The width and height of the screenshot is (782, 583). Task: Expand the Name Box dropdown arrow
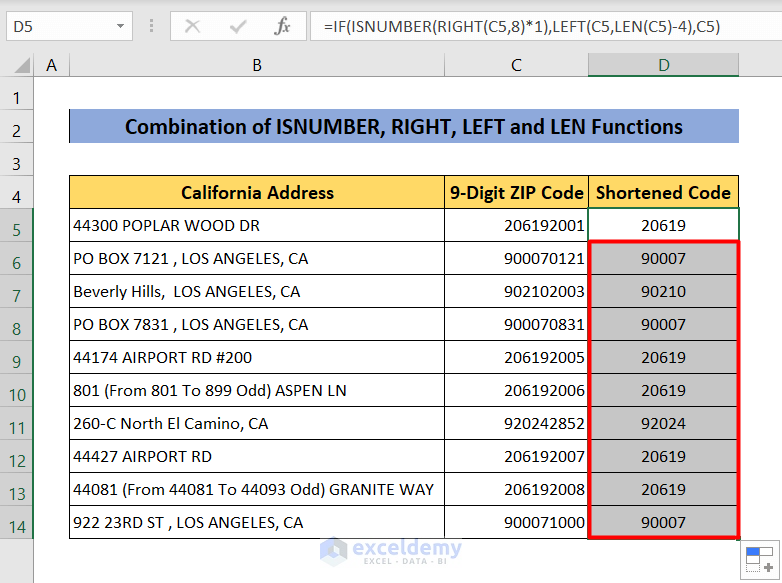120,27
